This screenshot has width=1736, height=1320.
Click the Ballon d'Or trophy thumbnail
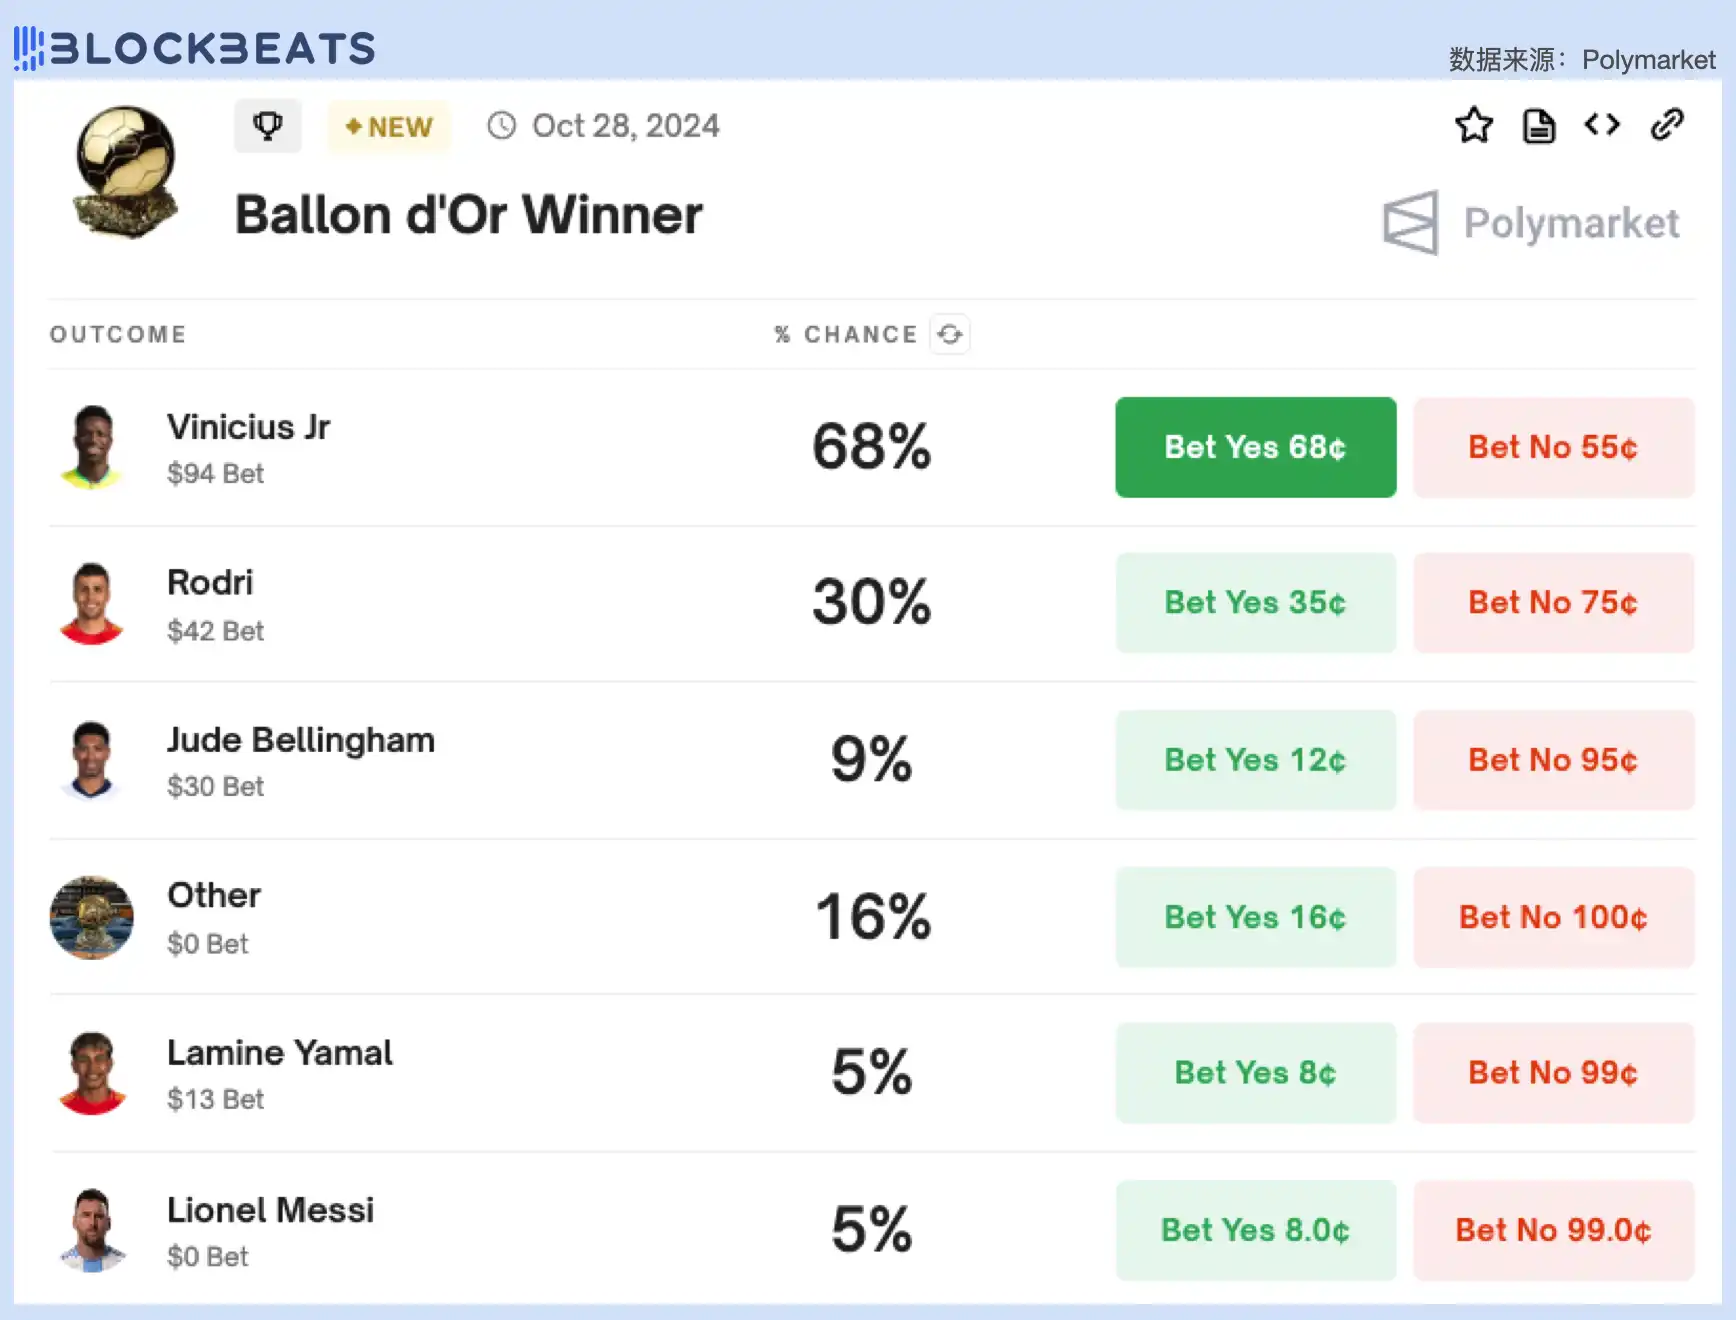point(126,171)
